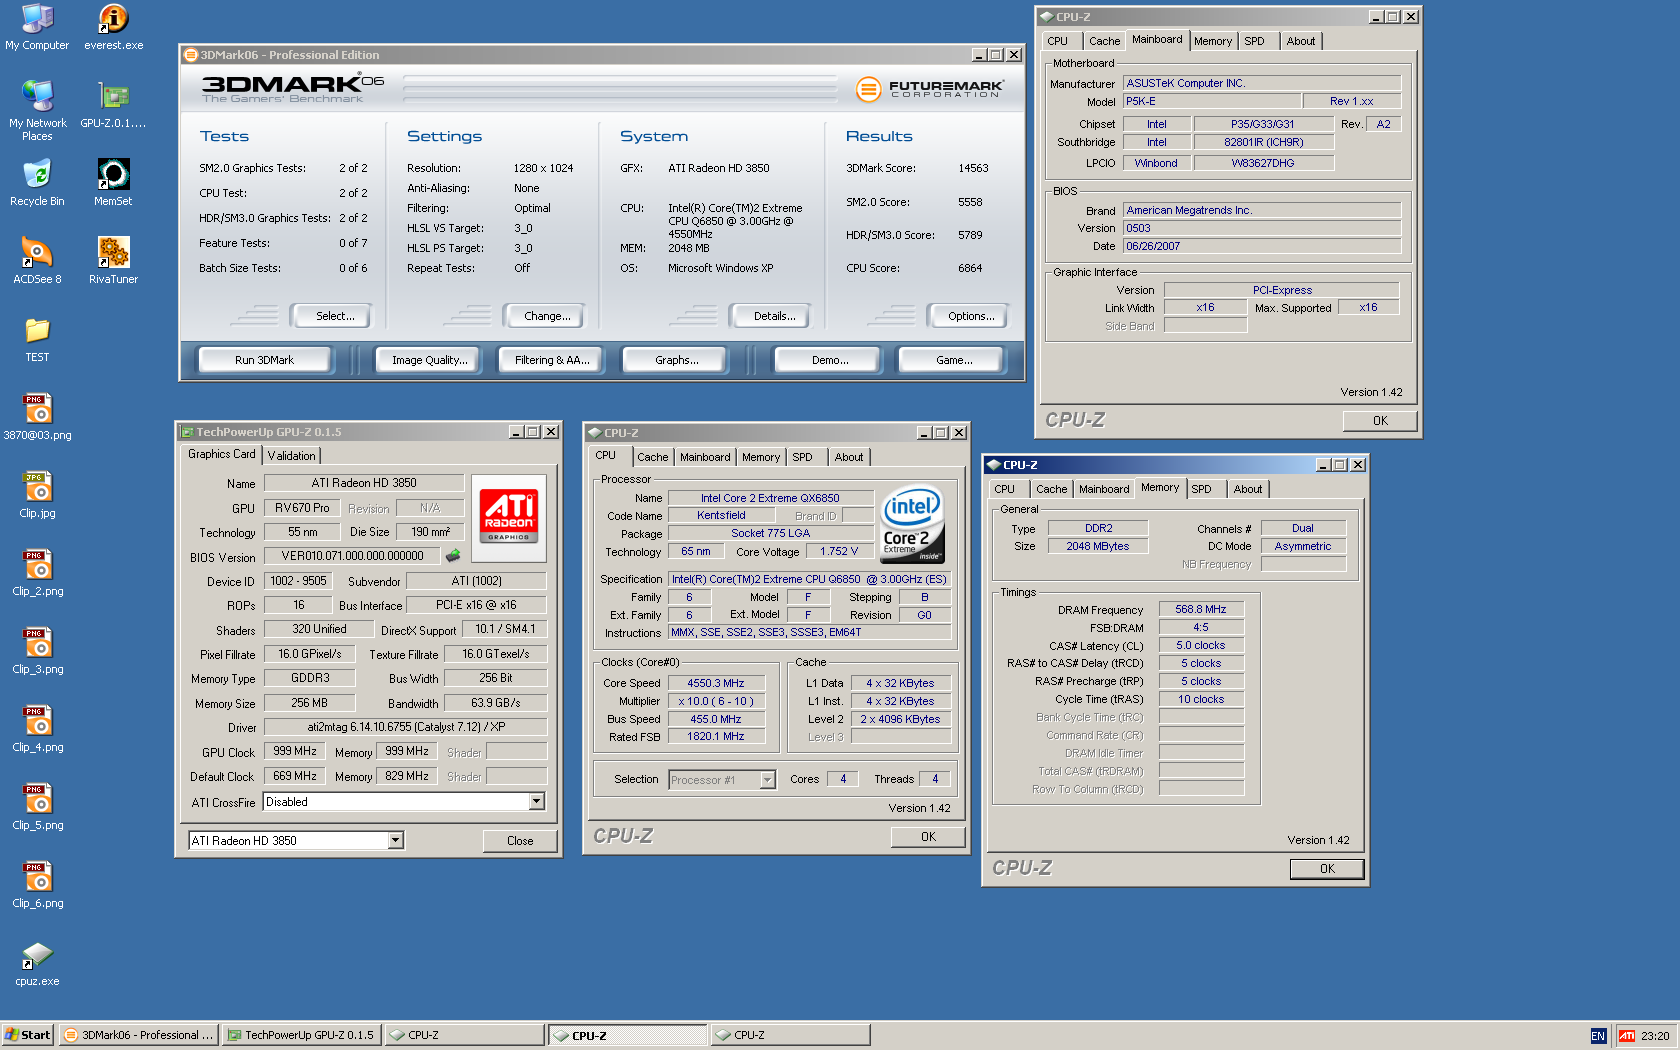Image resolution: width=1680 pixels, height=1050 pixels.
Task: Click the Core Speed value in CPU-Z
Action: tap(716, 683)
